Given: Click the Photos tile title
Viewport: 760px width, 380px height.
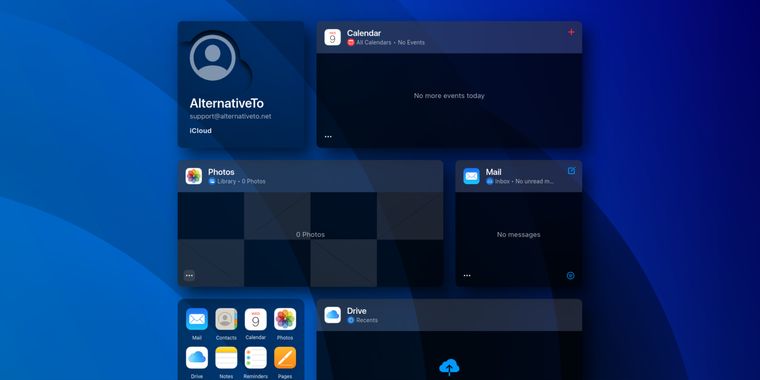Looking at the screenshot, I should 221,172.
